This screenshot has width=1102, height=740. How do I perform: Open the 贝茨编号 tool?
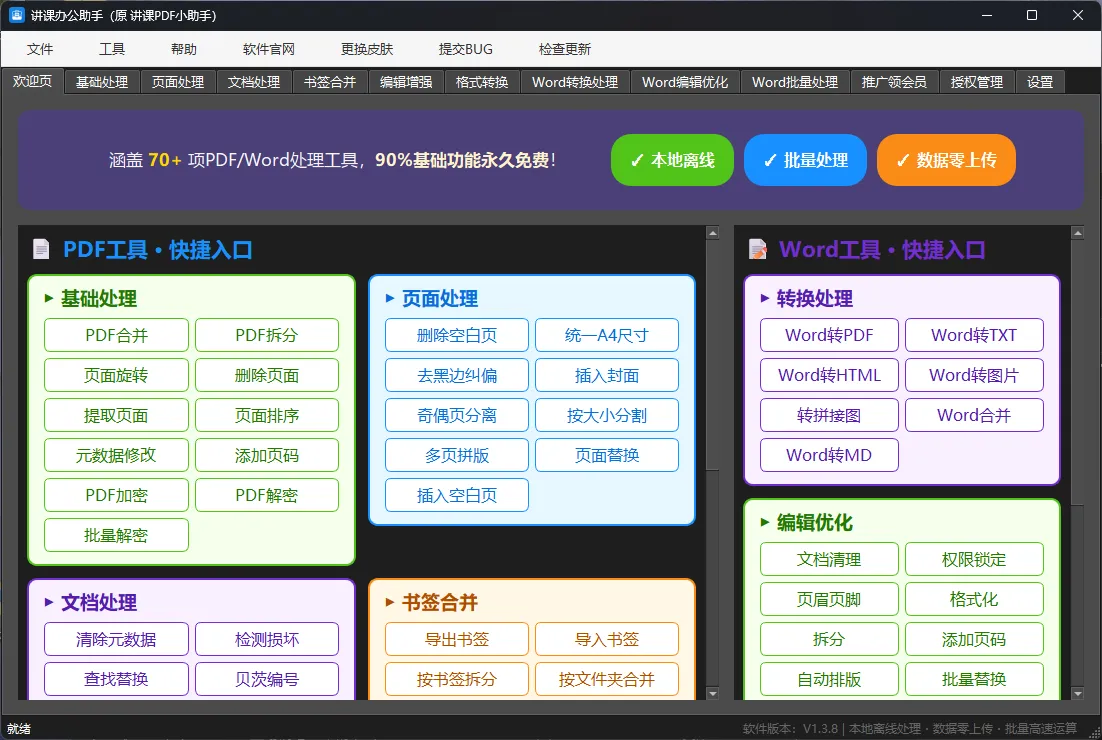click(267, 680)
